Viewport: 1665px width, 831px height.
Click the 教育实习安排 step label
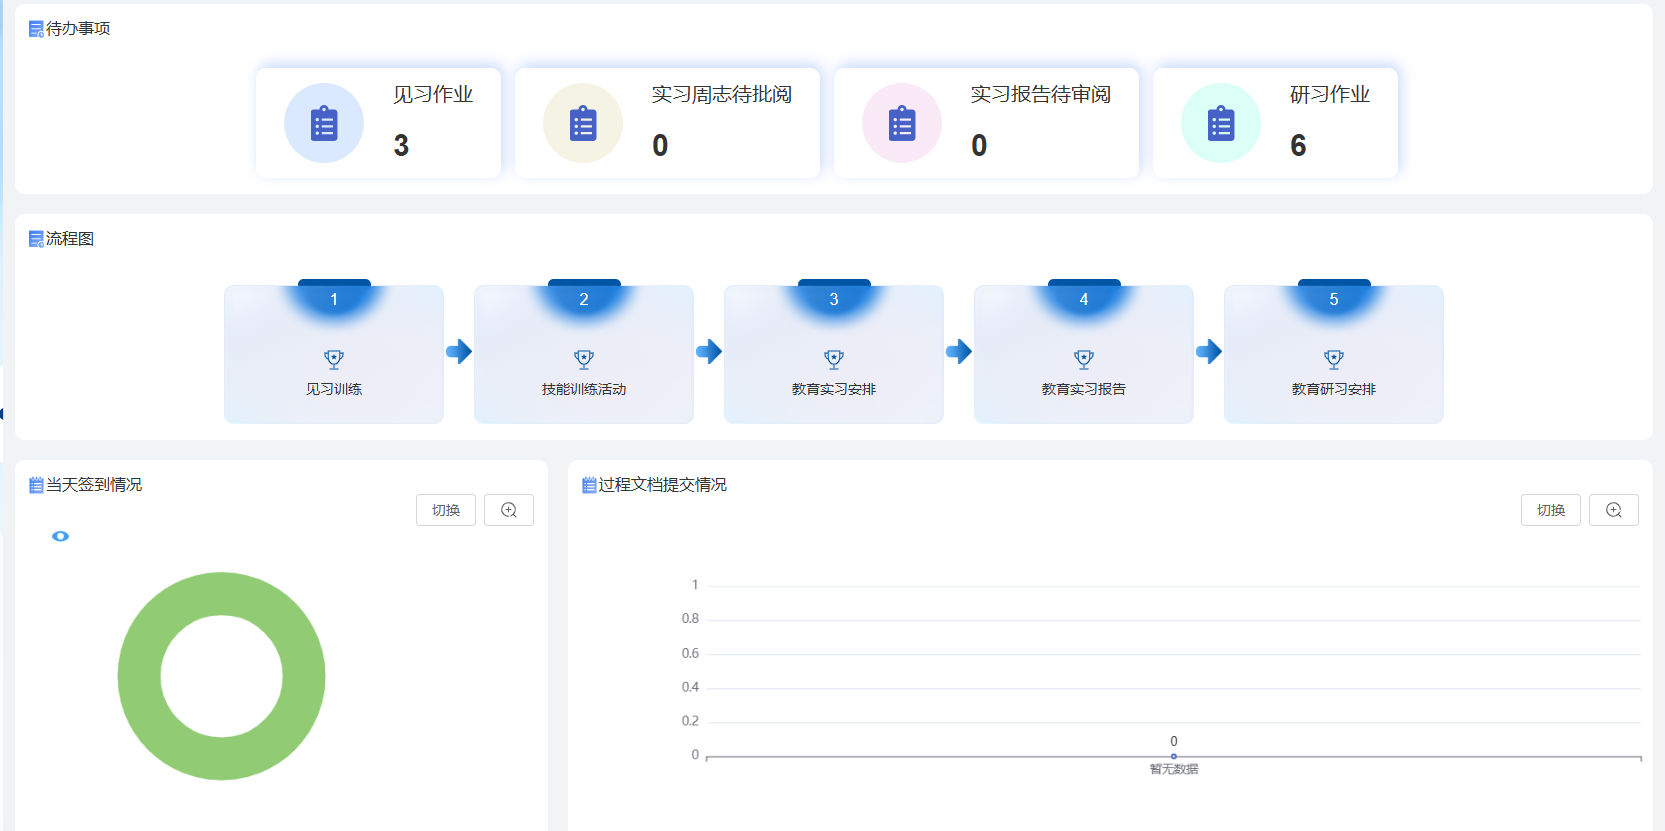point(834,389)
